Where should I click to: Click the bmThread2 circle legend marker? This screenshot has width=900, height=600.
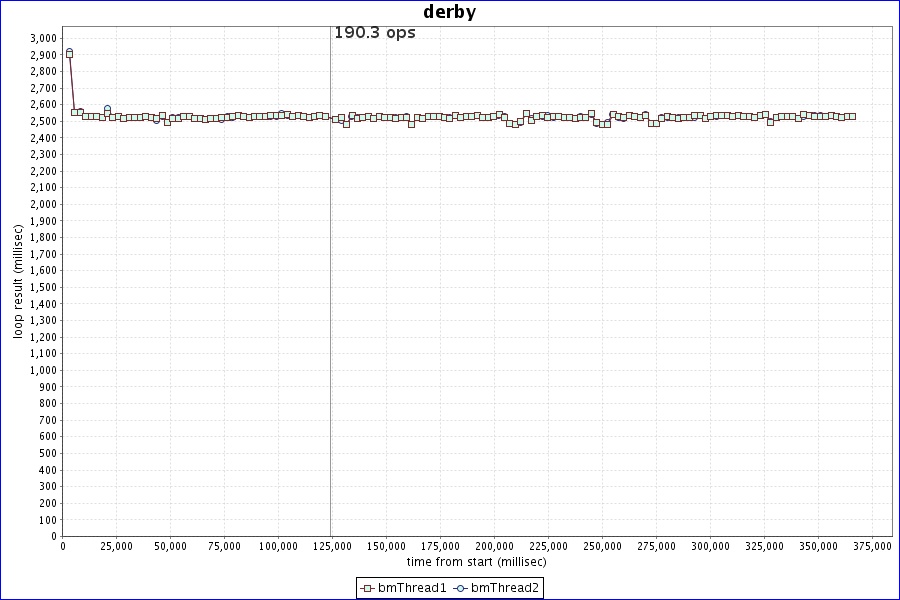click(x=460, y=588)
